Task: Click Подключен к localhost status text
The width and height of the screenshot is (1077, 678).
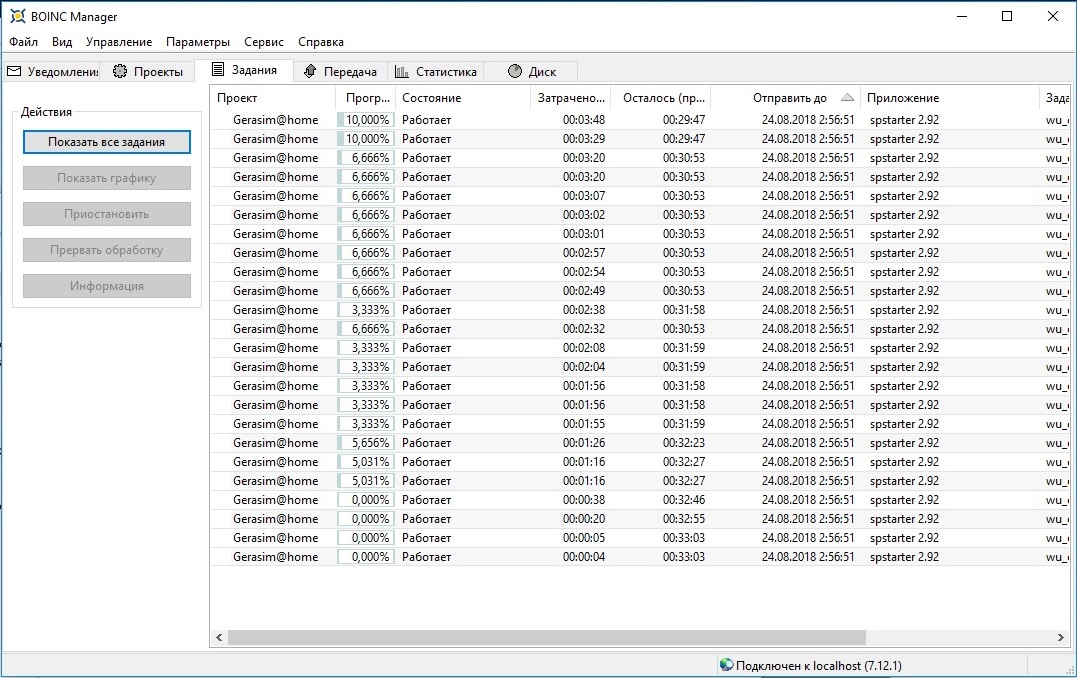Action: click(x=819, y=665)
